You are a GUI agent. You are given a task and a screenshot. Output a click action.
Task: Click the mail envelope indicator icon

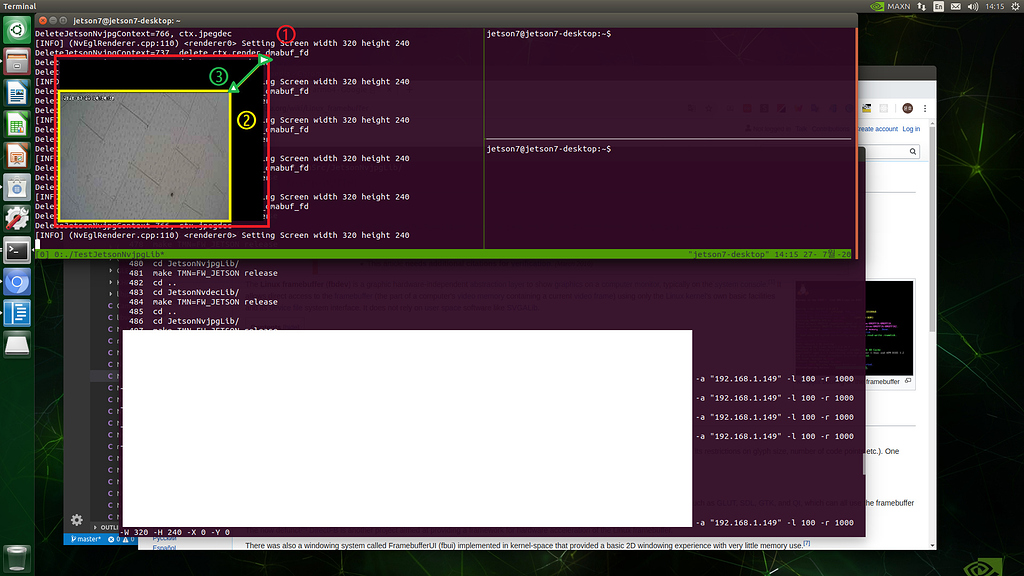click(x=956, y=6)
